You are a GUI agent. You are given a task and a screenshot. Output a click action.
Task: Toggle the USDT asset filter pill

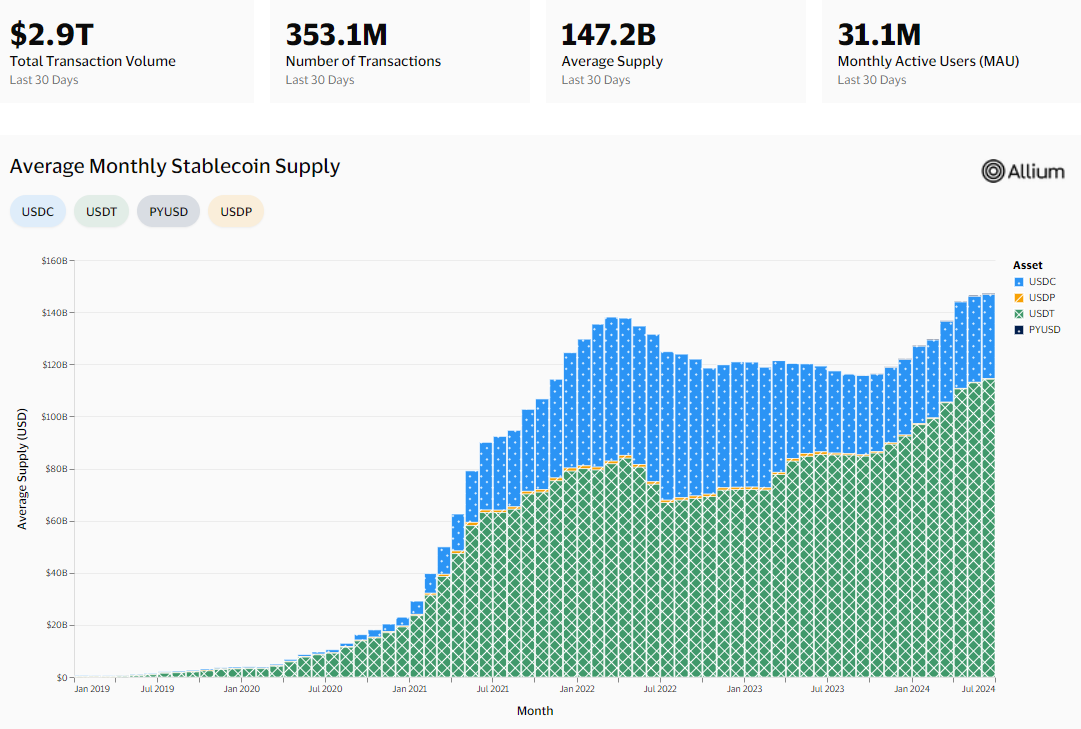(x=101, y=212)
